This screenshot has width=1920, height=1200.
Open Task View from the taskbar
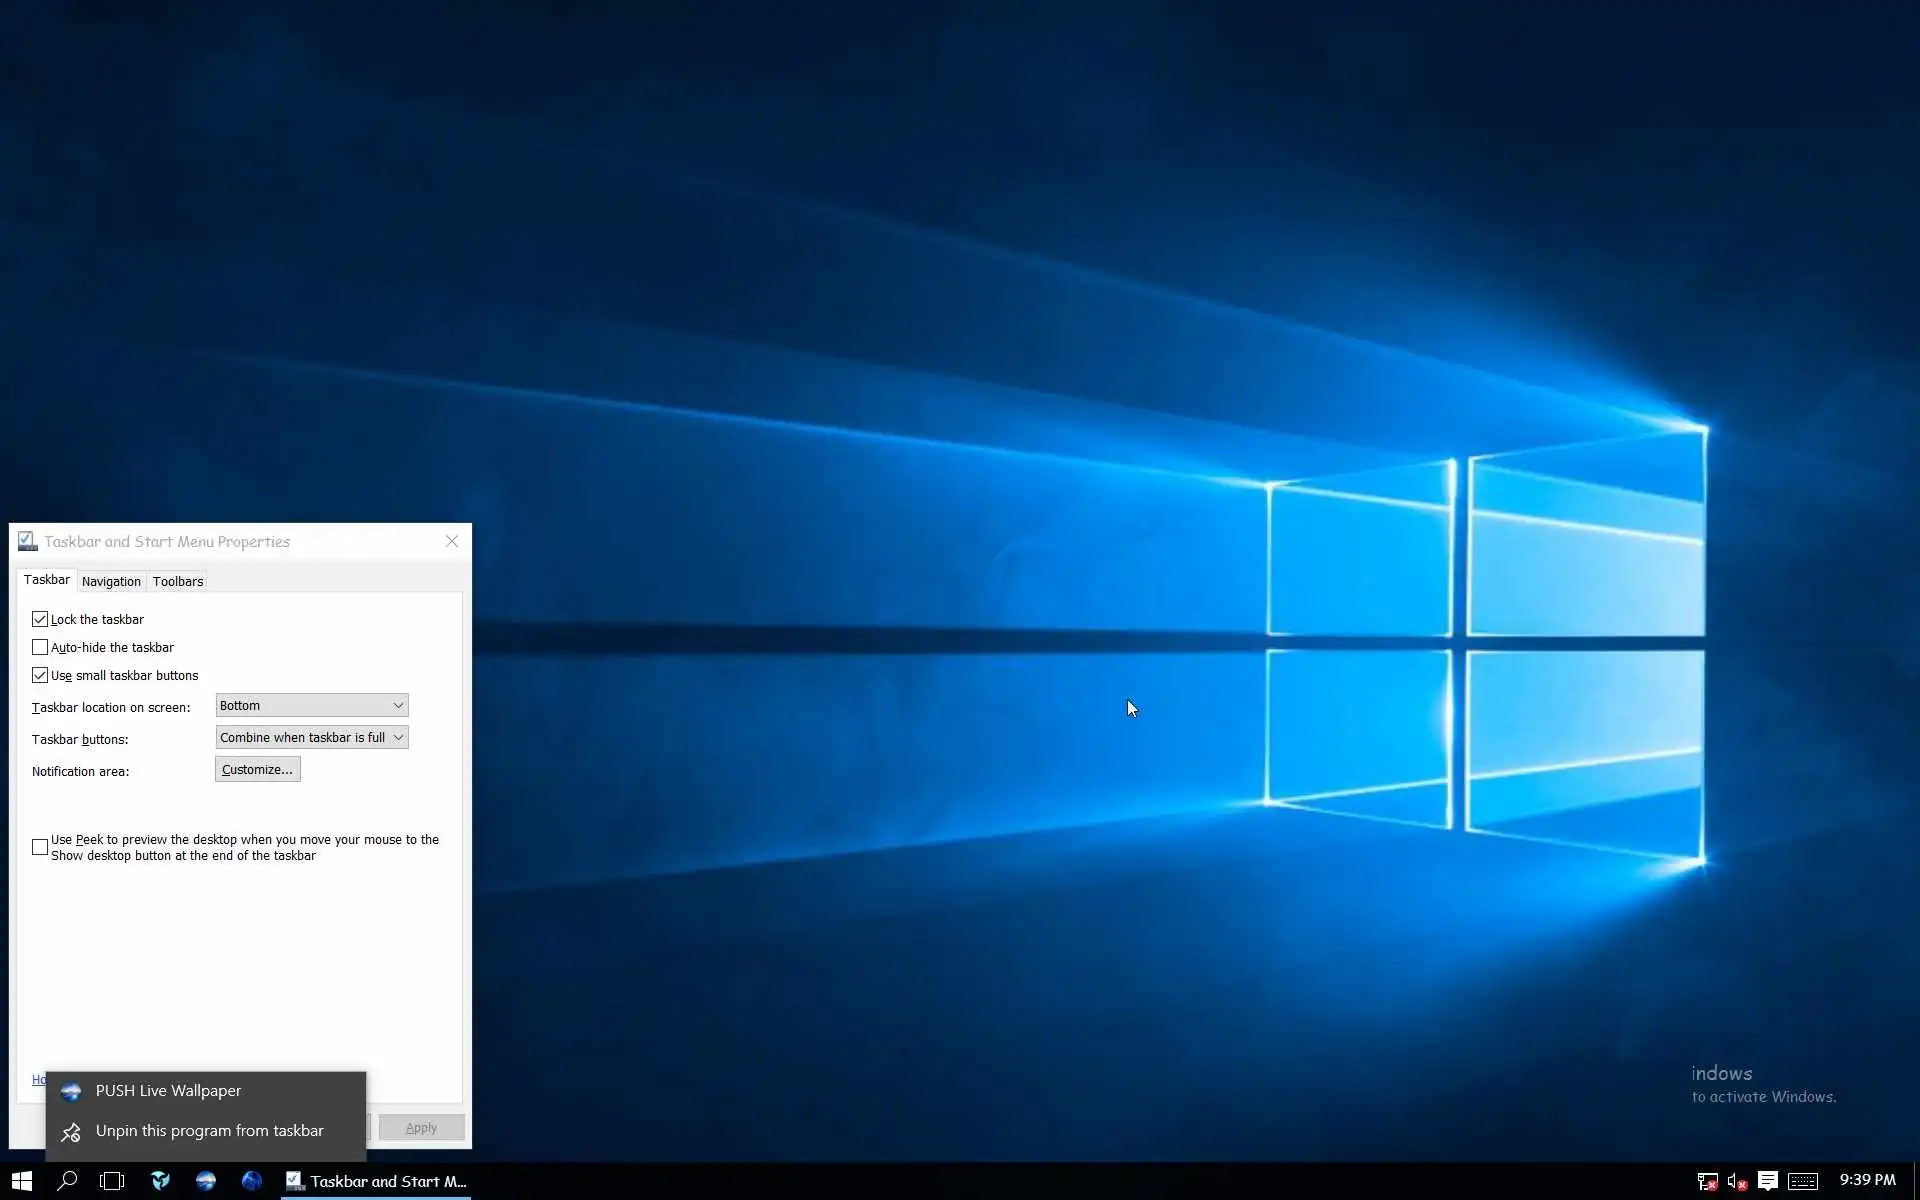[x=112, y=1181]
